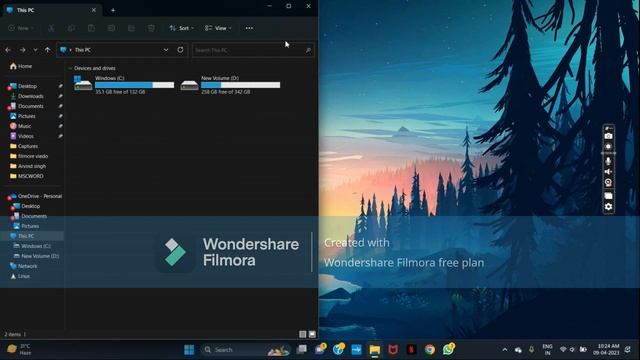
Task: Toggle the microphone on recorder panel
Action: pos(608,161)
